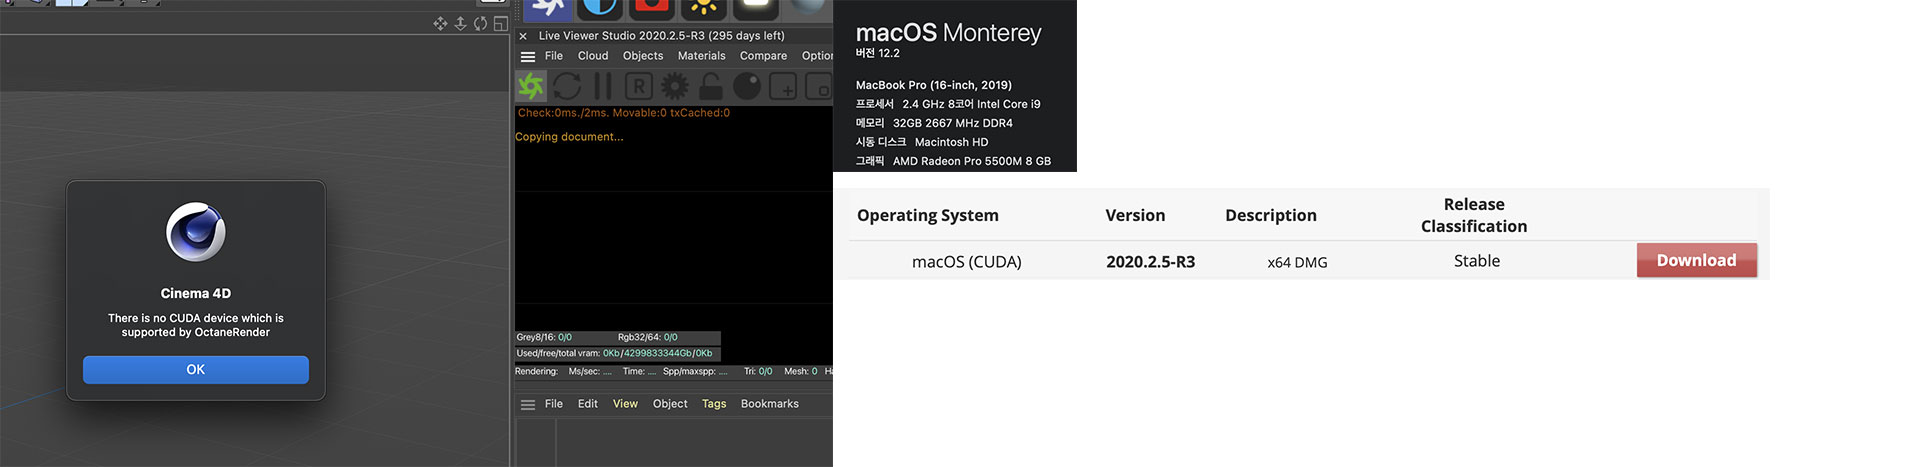Click the clay mode sphere icon
This screenshot has width=1920, height=467.
pos(747,86)
